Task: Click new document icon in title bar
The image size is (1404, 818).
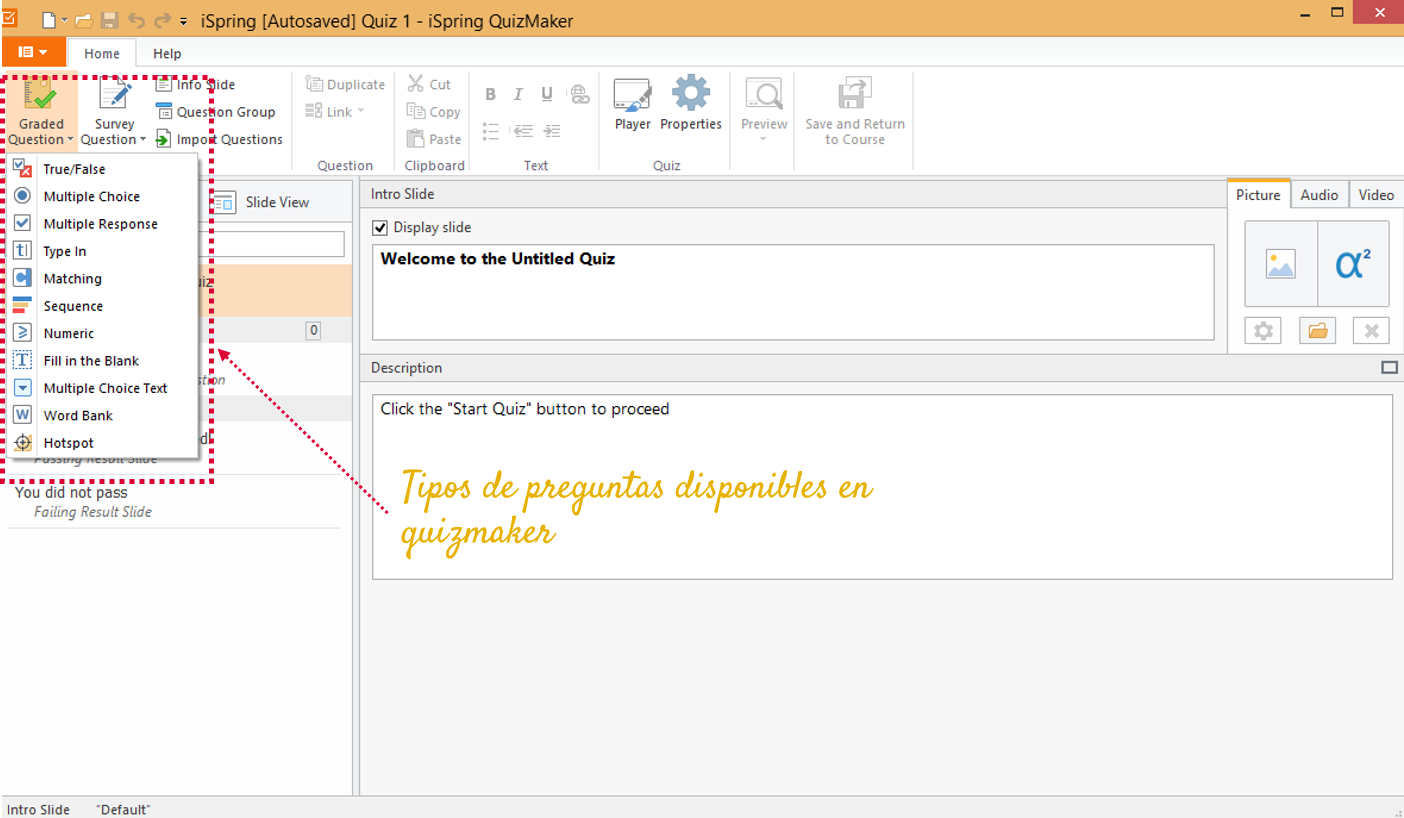Action: click(x=48, y=20)
